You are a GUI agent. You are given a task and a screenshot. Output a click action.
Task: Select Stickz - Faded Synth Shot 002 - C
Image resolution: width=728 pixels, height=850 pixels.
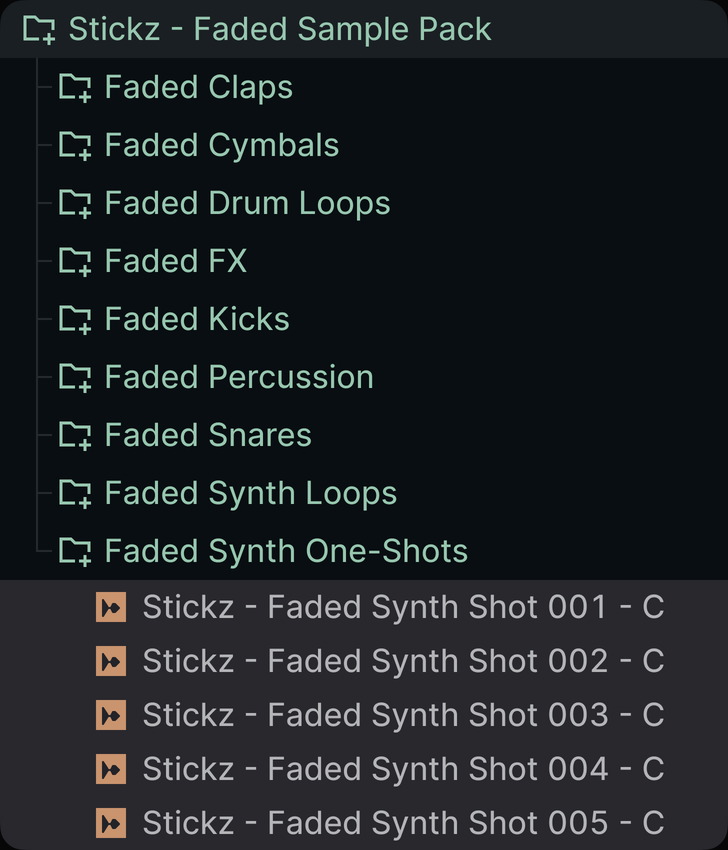pos(403,661)
